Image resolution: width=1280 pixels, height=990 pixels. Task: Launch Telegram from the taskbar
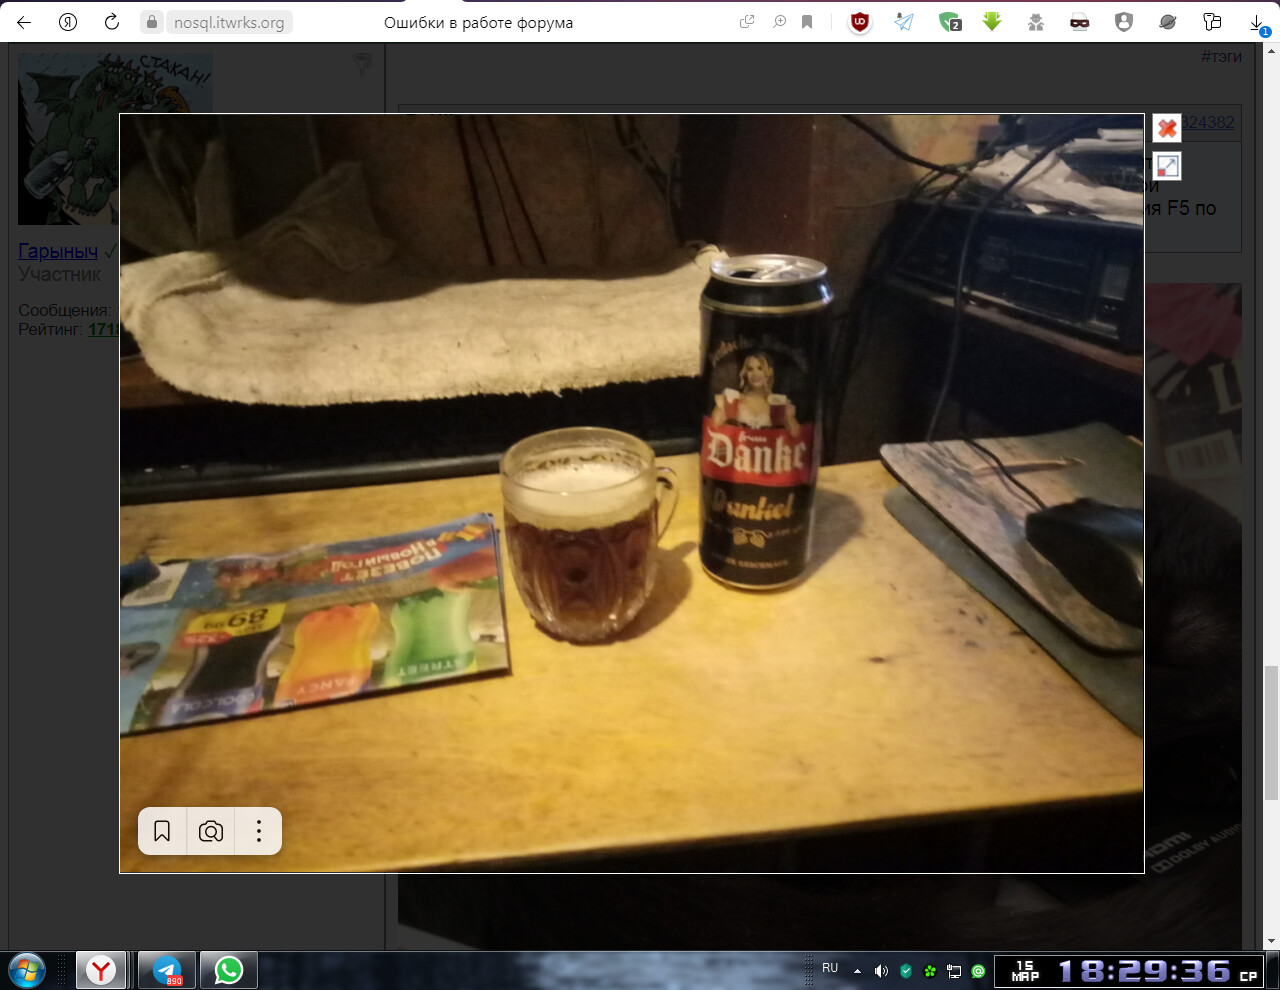pos(167,970)
